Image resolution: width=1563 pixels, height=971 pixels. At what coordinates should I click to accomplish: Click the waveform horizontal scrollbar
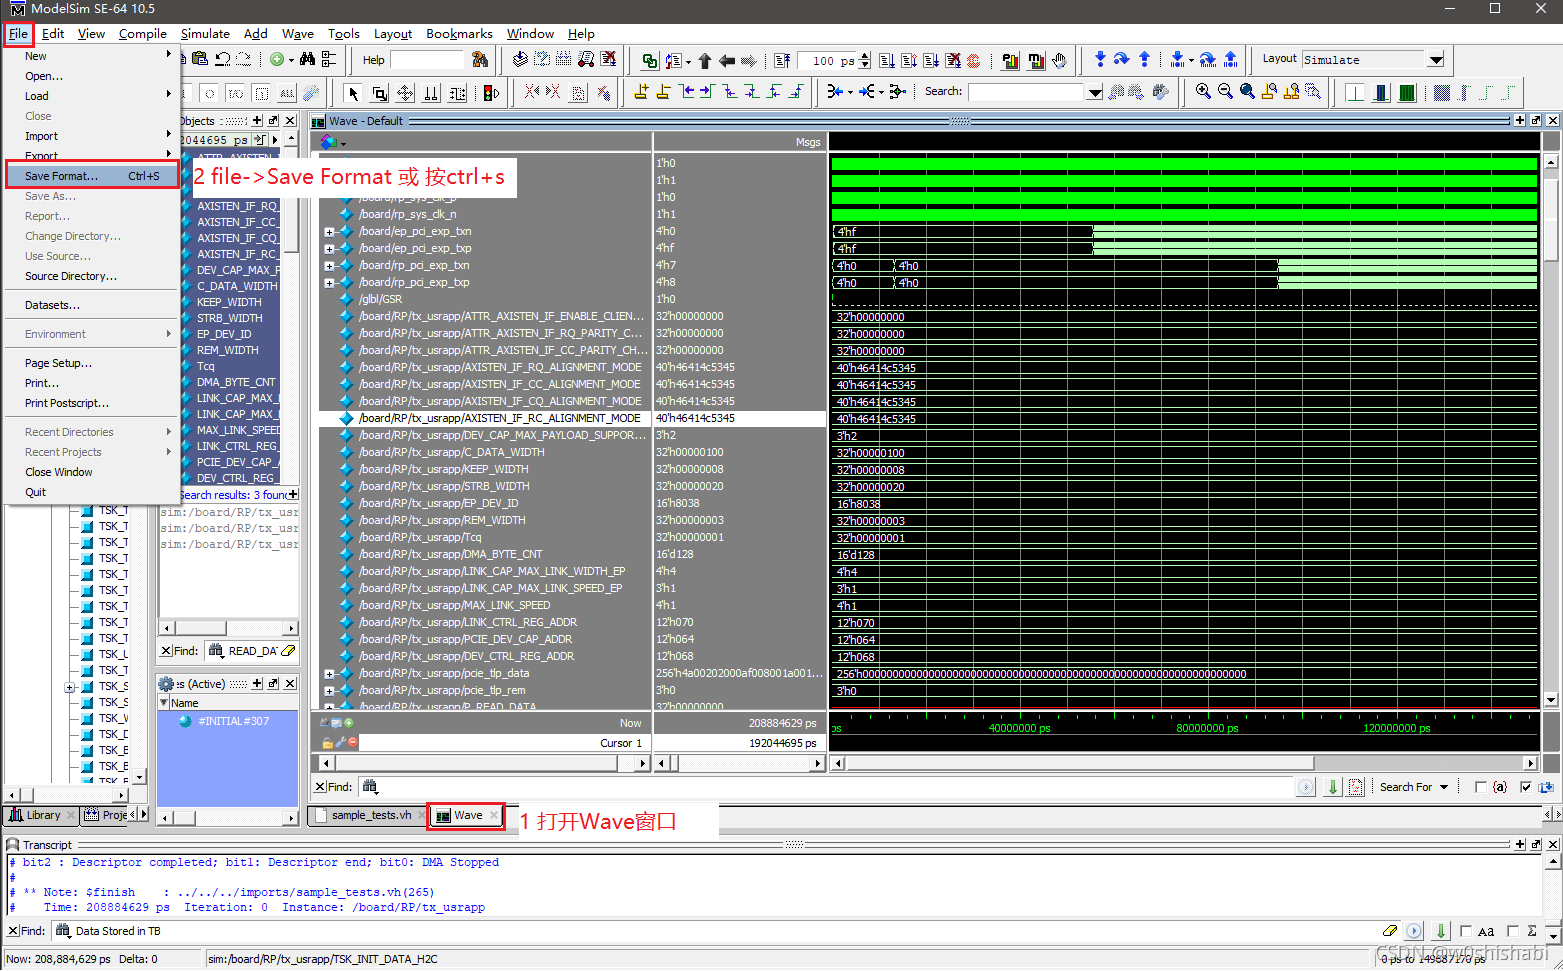(1185, 763)
